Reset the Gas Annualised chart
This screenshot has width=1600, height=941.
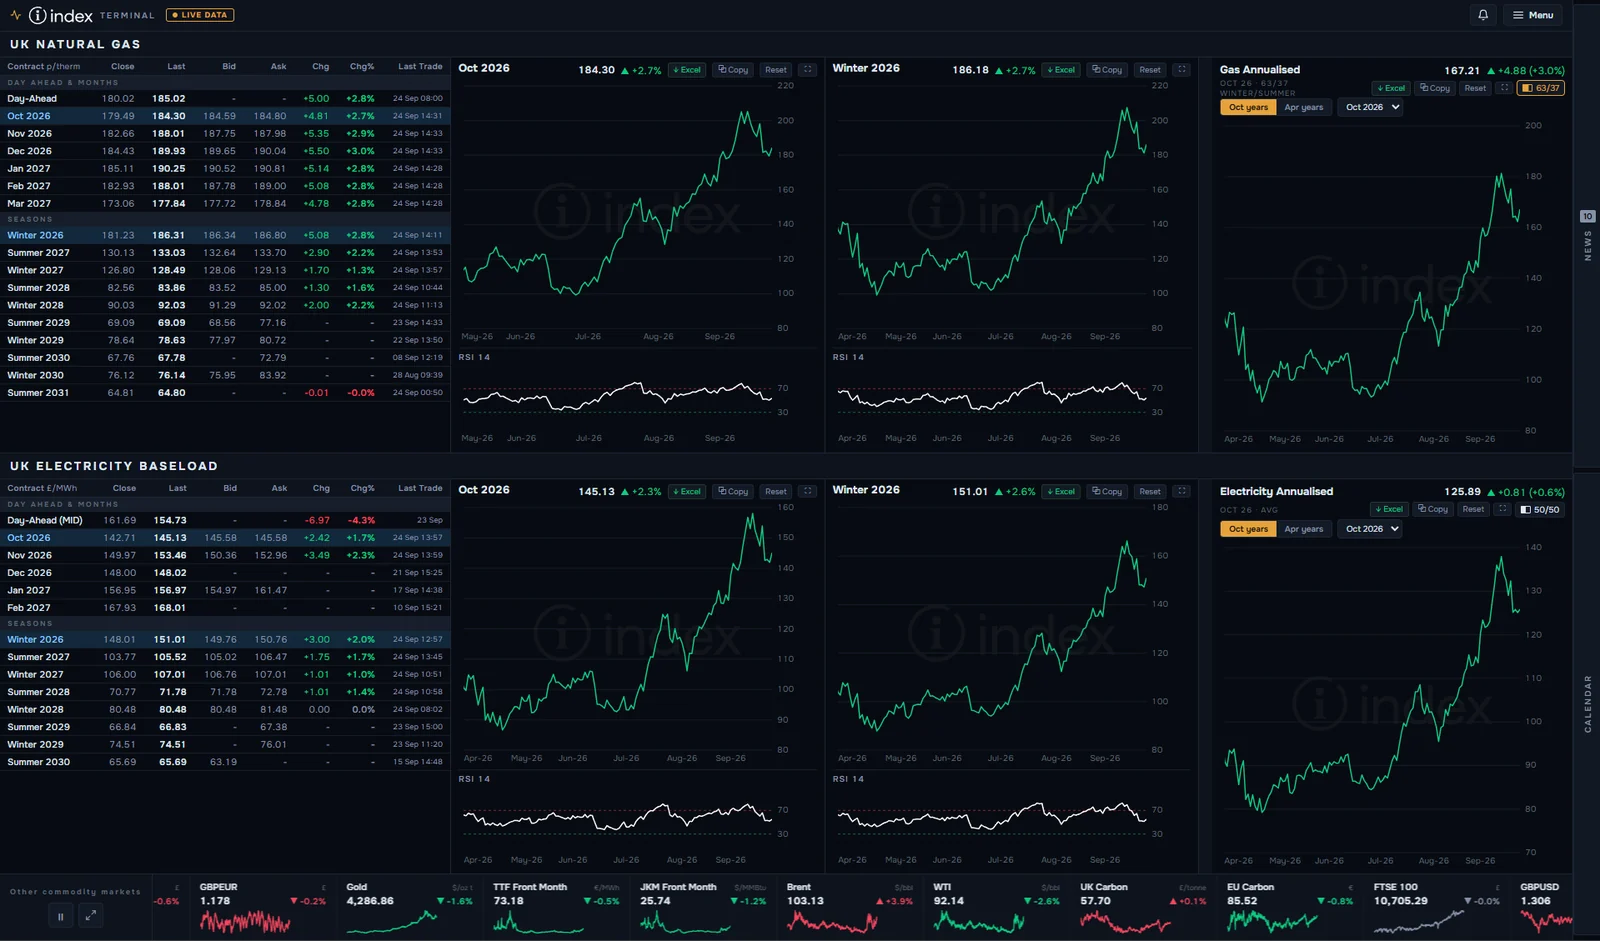pos(1475,88)
